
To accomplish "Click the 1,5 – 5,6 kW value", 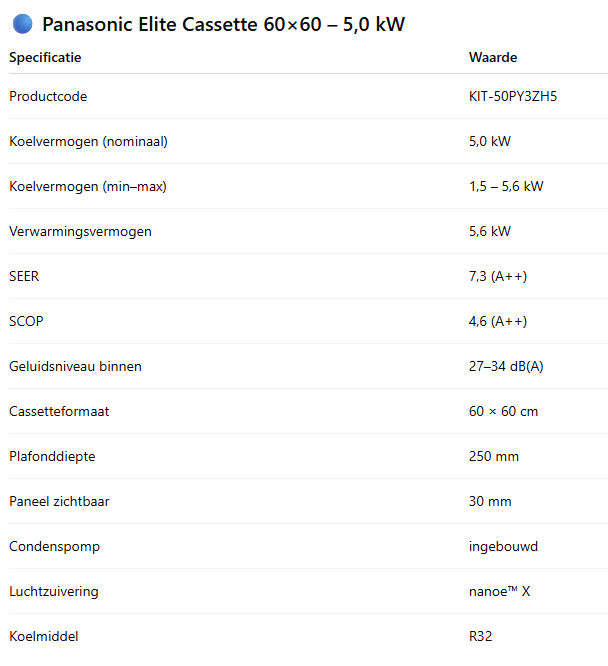I will coord(506,186).
